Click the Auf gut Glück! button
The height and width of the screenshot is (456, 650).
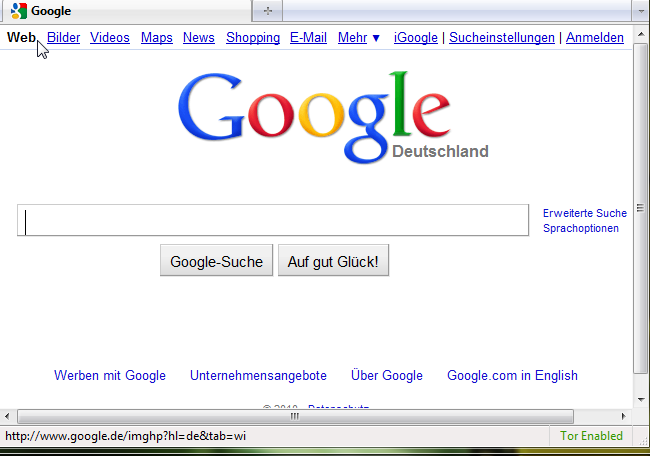pos(333,260)
